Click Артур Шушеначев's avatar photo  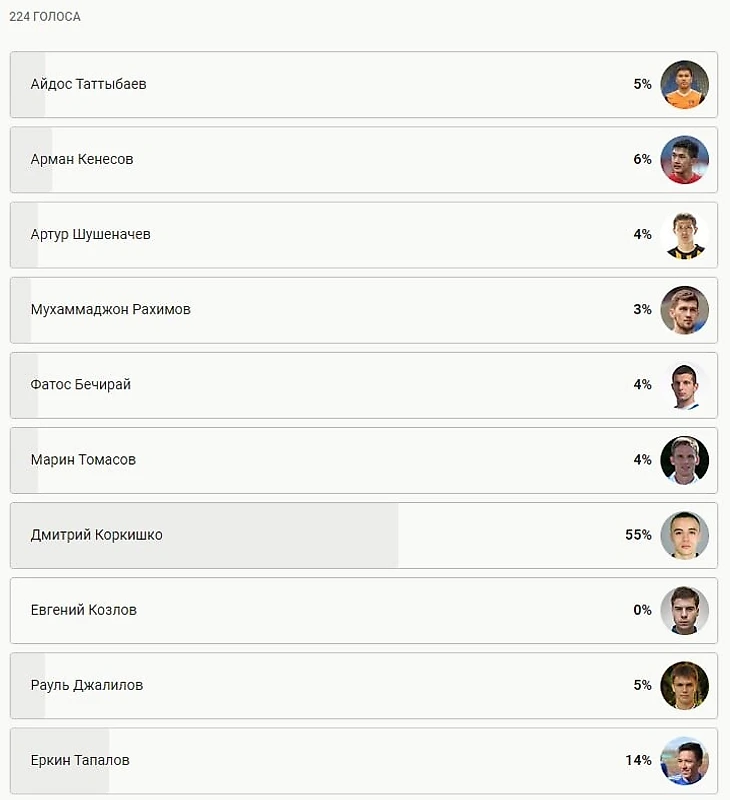tap(684, 235)
